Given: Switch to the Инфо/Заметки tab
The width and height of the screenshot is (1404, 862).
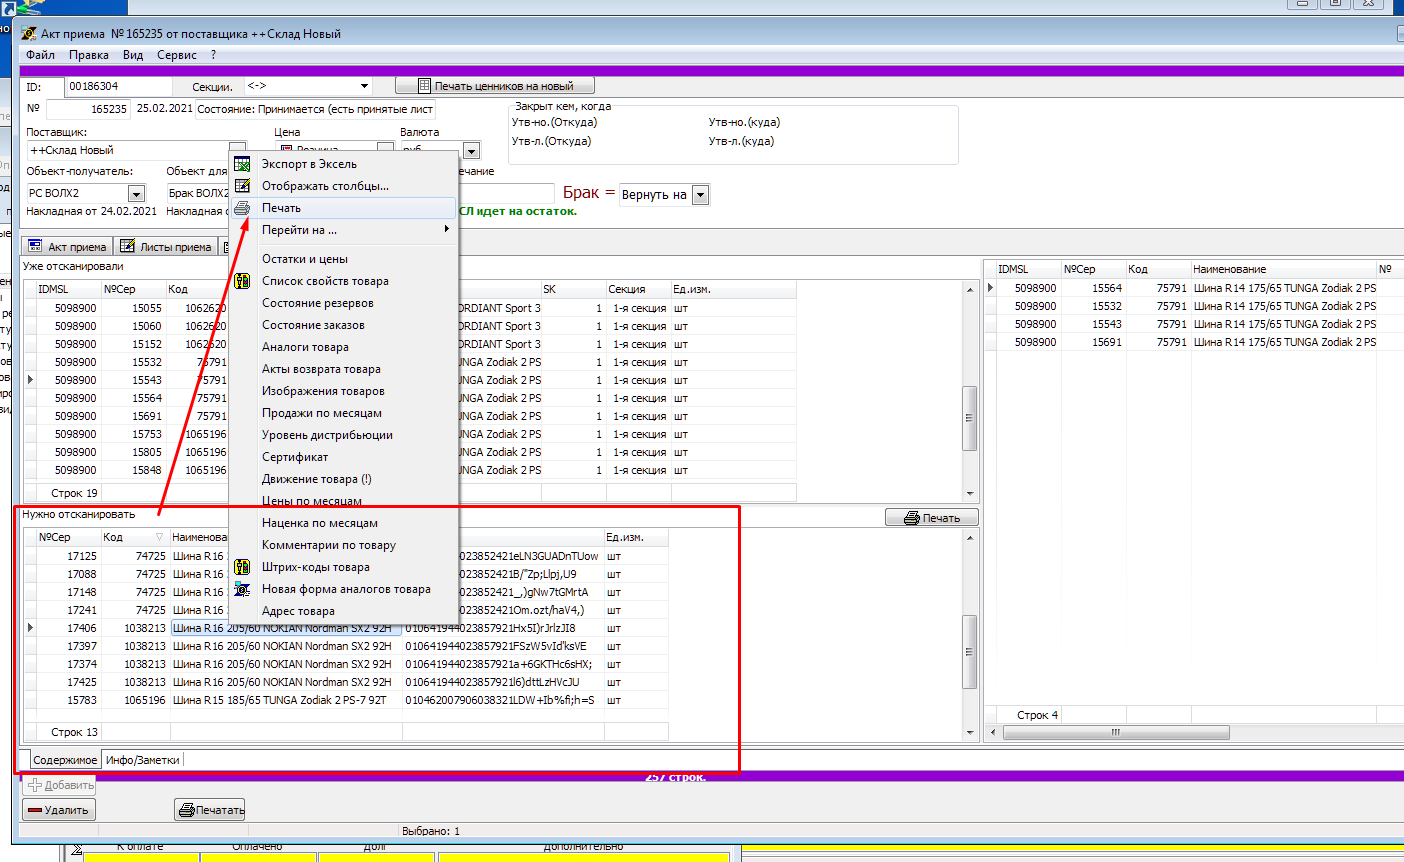Looking at the screenshot, I should [143, 760].
